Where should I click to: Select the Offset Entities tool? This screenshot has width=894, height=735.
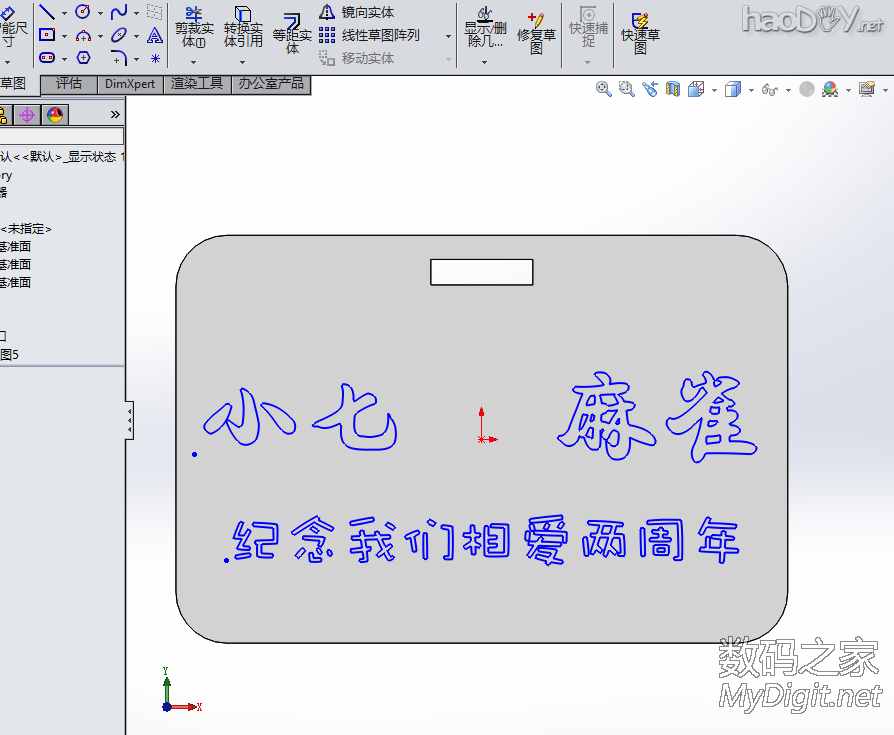click(x=291, y=30)
